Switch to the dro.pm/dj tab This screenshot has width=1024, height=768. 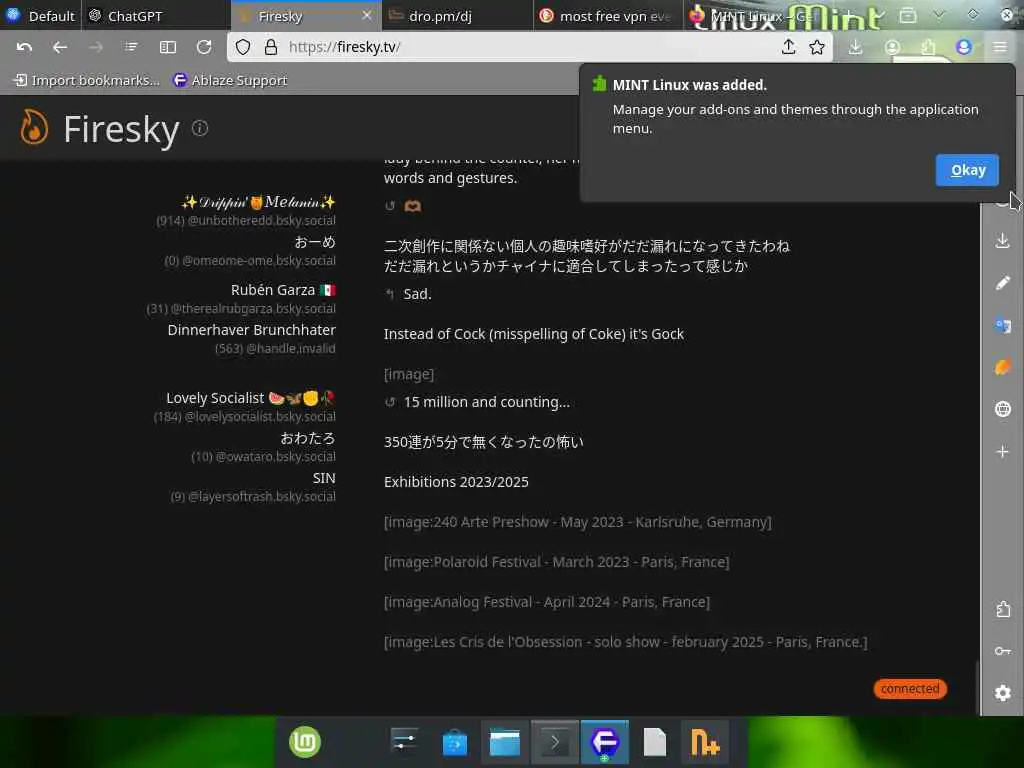tap(457, 16)
